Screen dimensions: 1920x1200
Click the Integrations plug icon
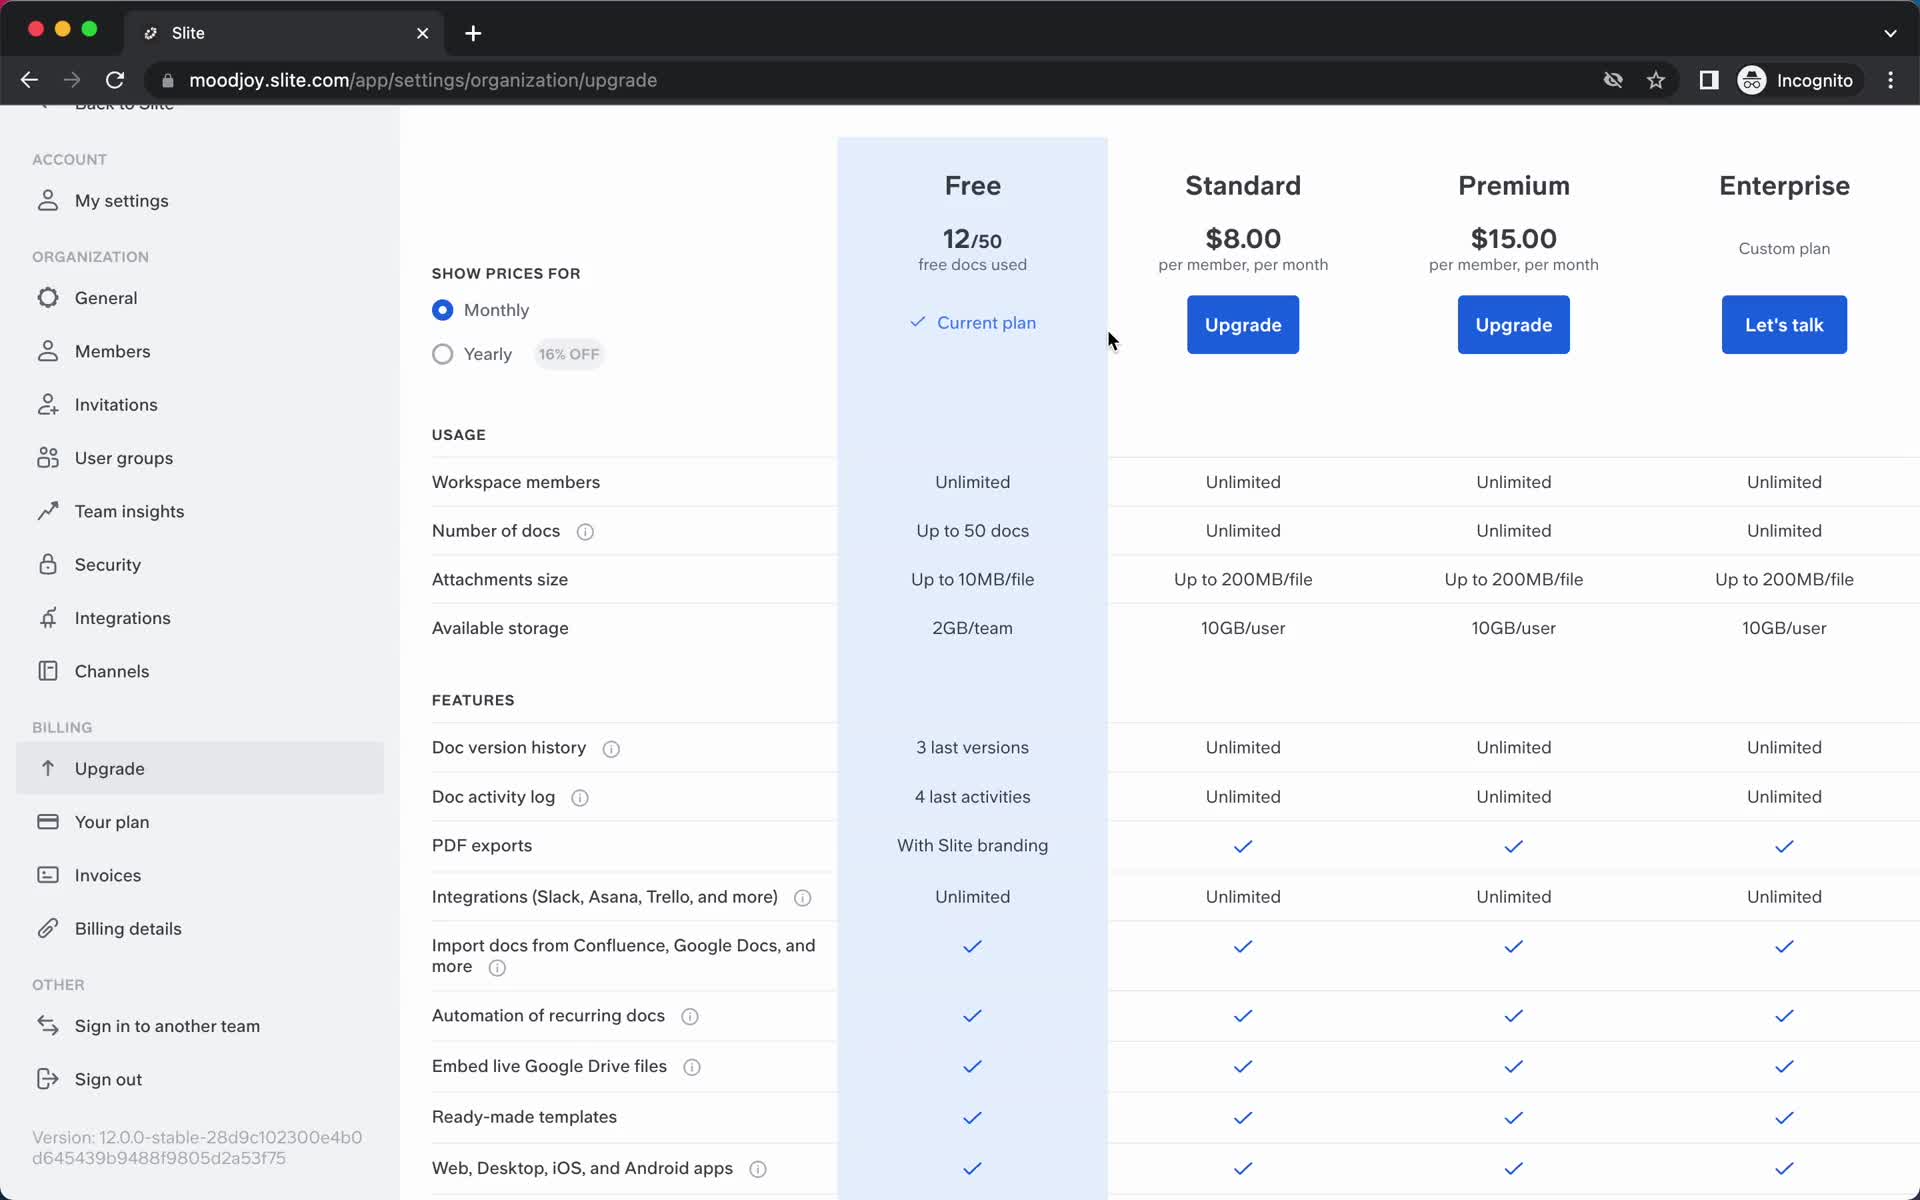(48, 618)
